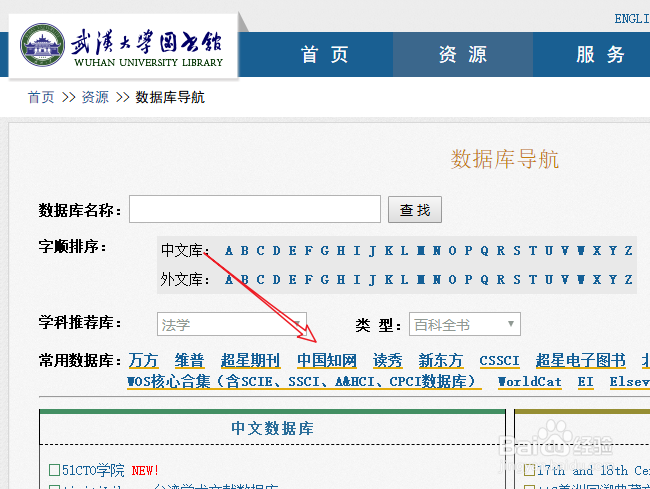650x489 pixels.
Task: Filter 中文库 by letter Q
Action: (x=485, y=251)
